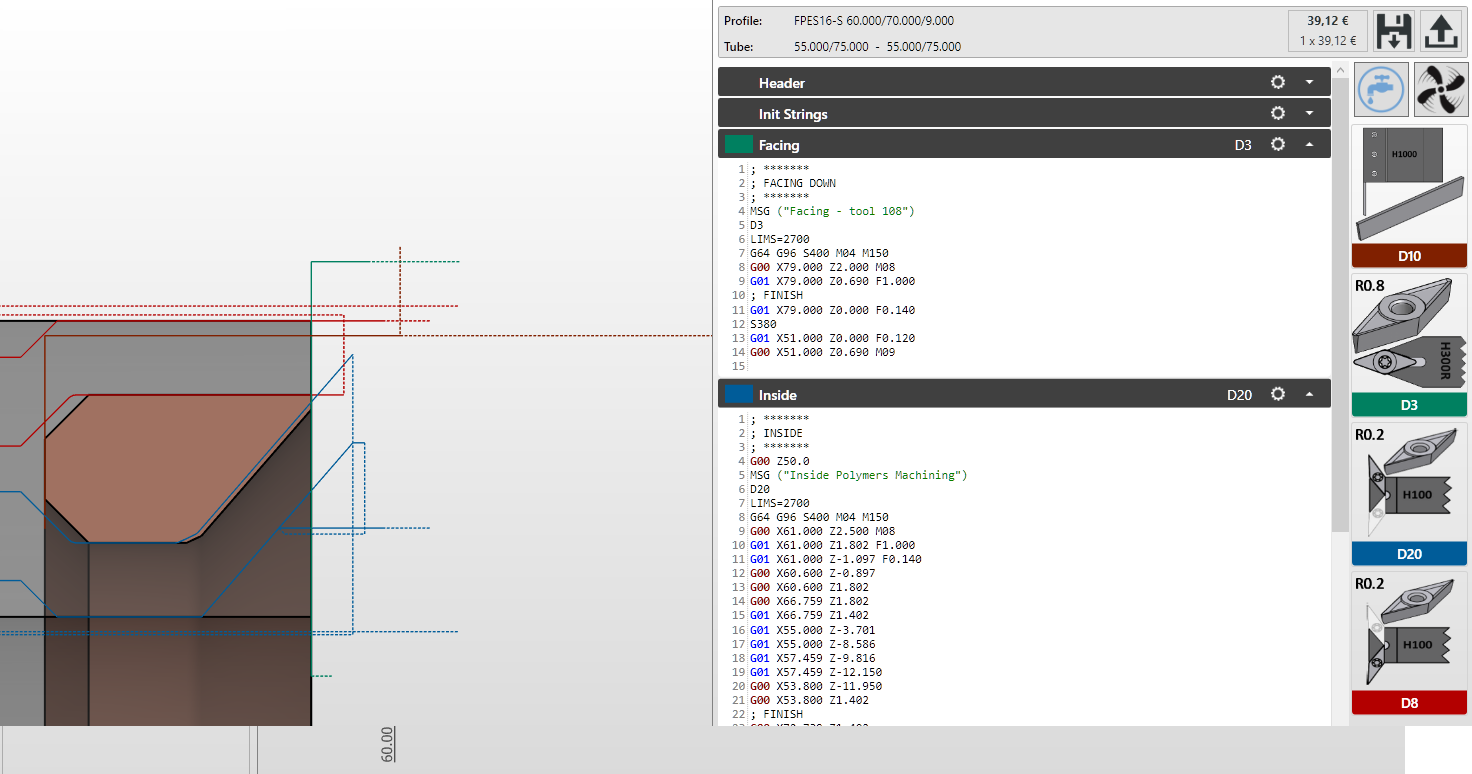
Task: Click the green Facing color swatch
Action: [x=739, y=145]
